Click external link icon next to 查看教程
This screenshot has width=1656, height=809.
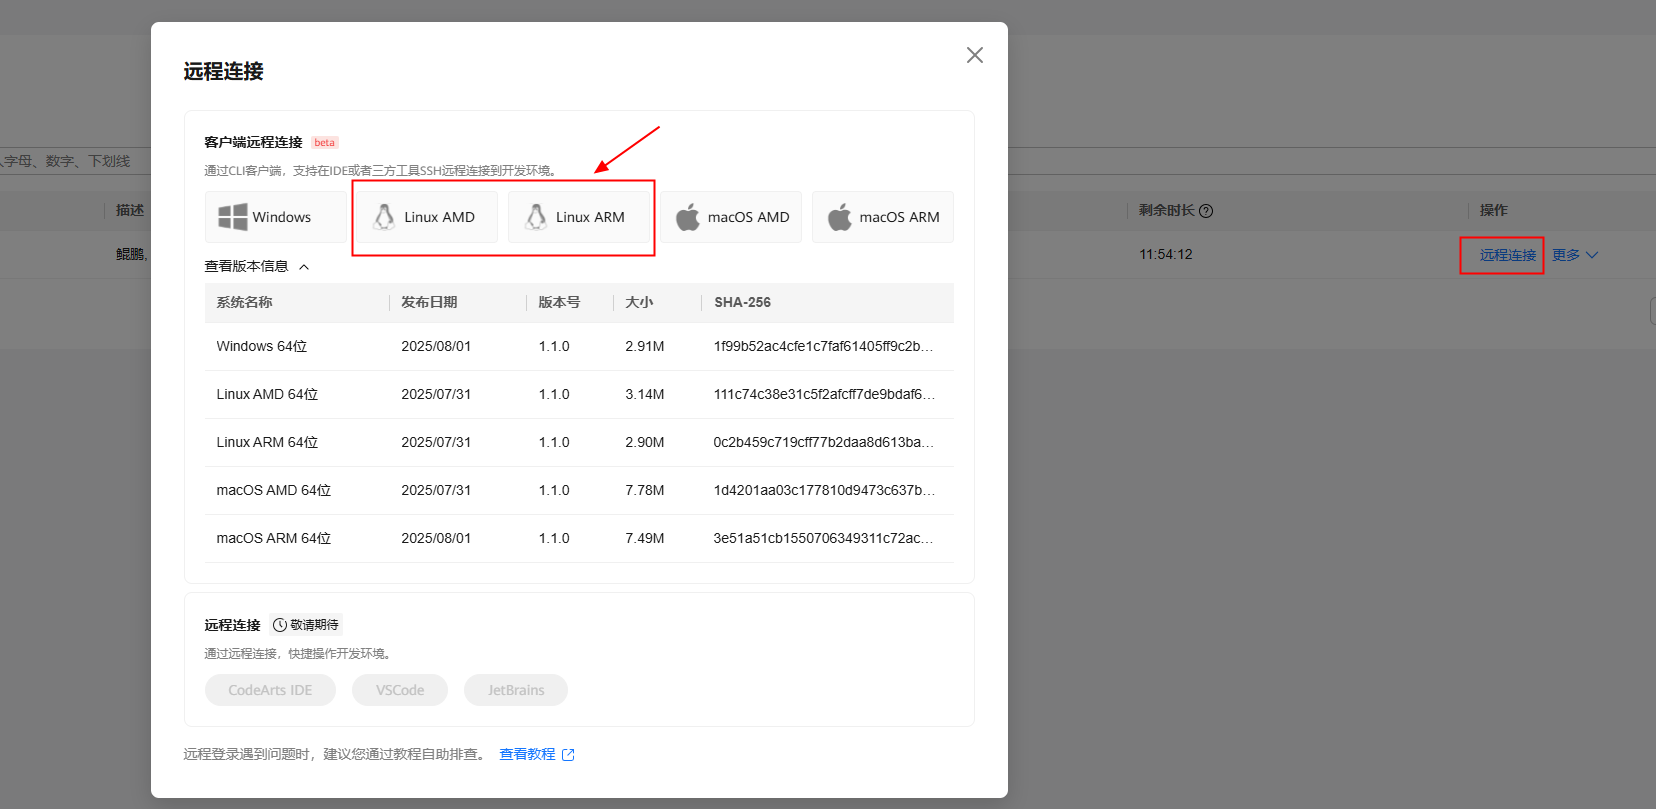click(568, 755)
